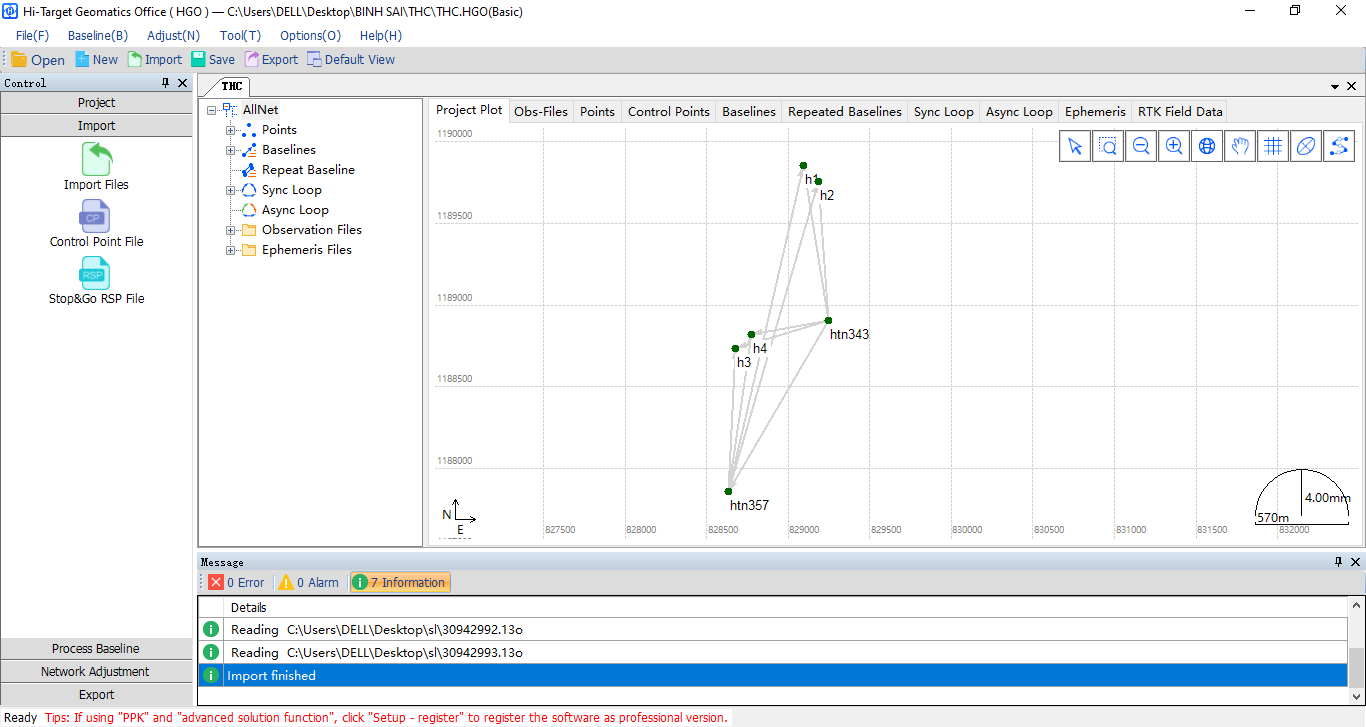Viewport: 1366px width, 727px height.
Task: Expand the Observation Files tree node
Action: (x=231, y=230)
